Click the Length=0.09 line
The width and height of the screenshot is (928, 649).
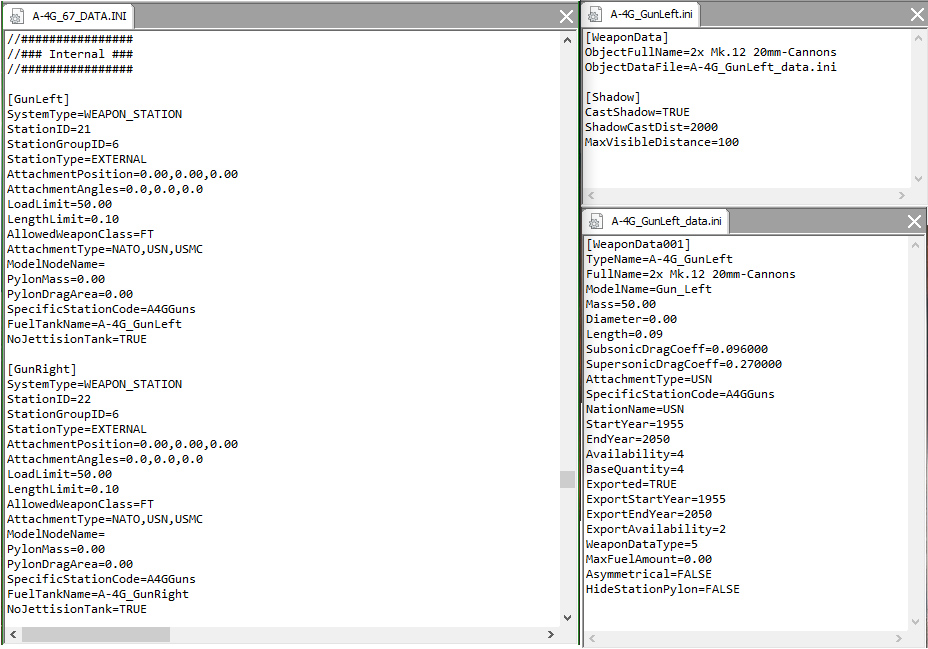624,334
